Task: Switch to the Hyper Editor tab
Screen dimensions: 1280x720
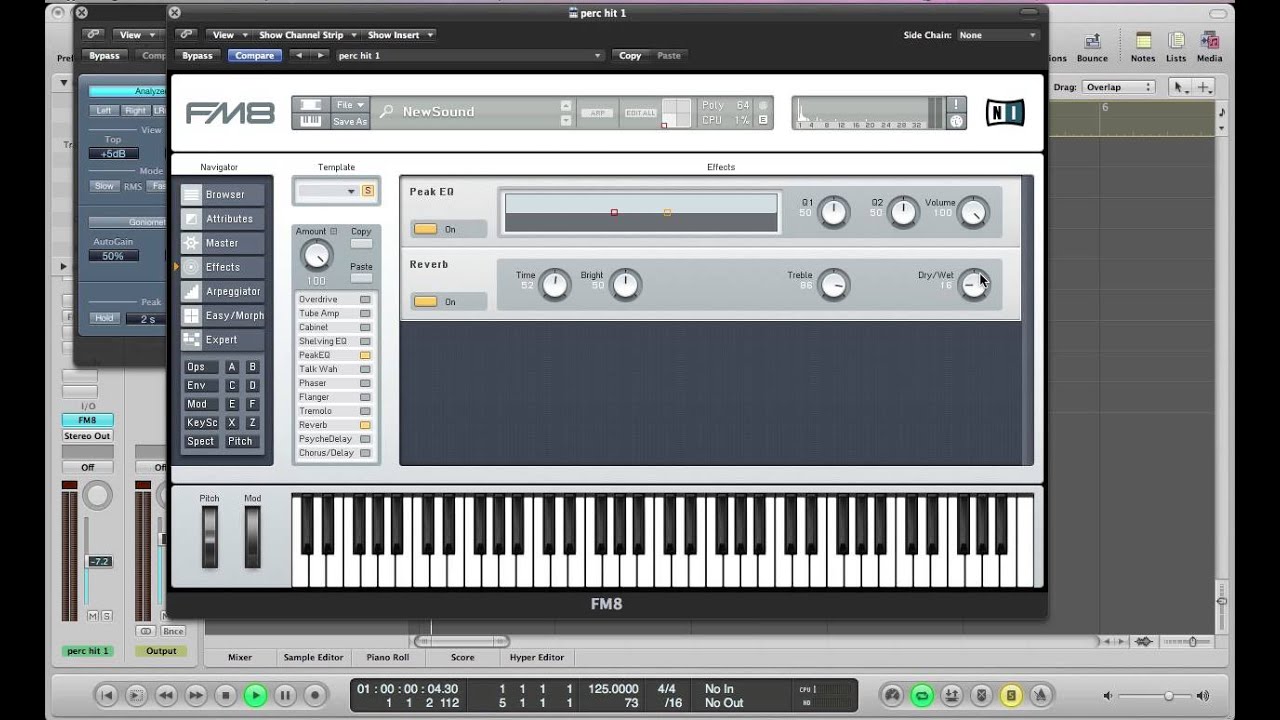Action: (537, 657)
